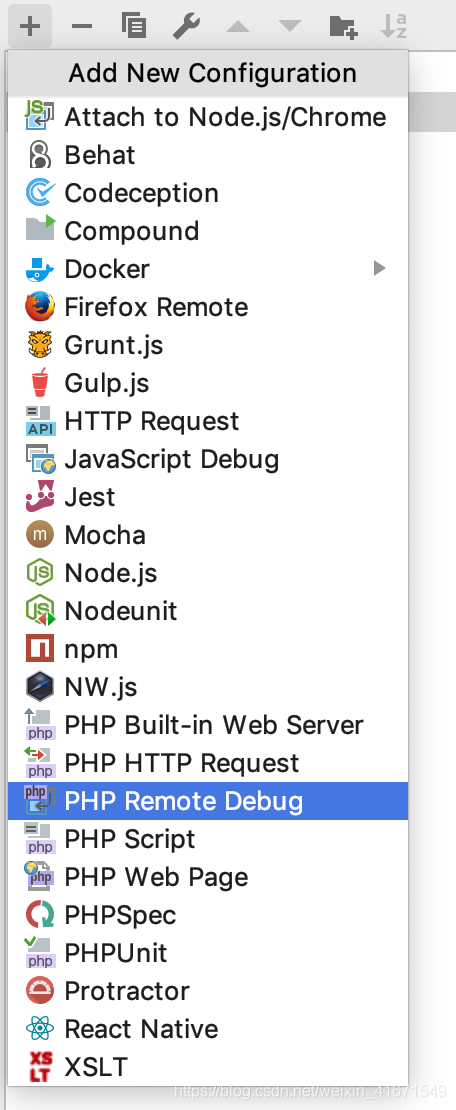Choose Codeception configuration type
The height and width of the screenshot is (1110, 456).
tap(208, 193)
